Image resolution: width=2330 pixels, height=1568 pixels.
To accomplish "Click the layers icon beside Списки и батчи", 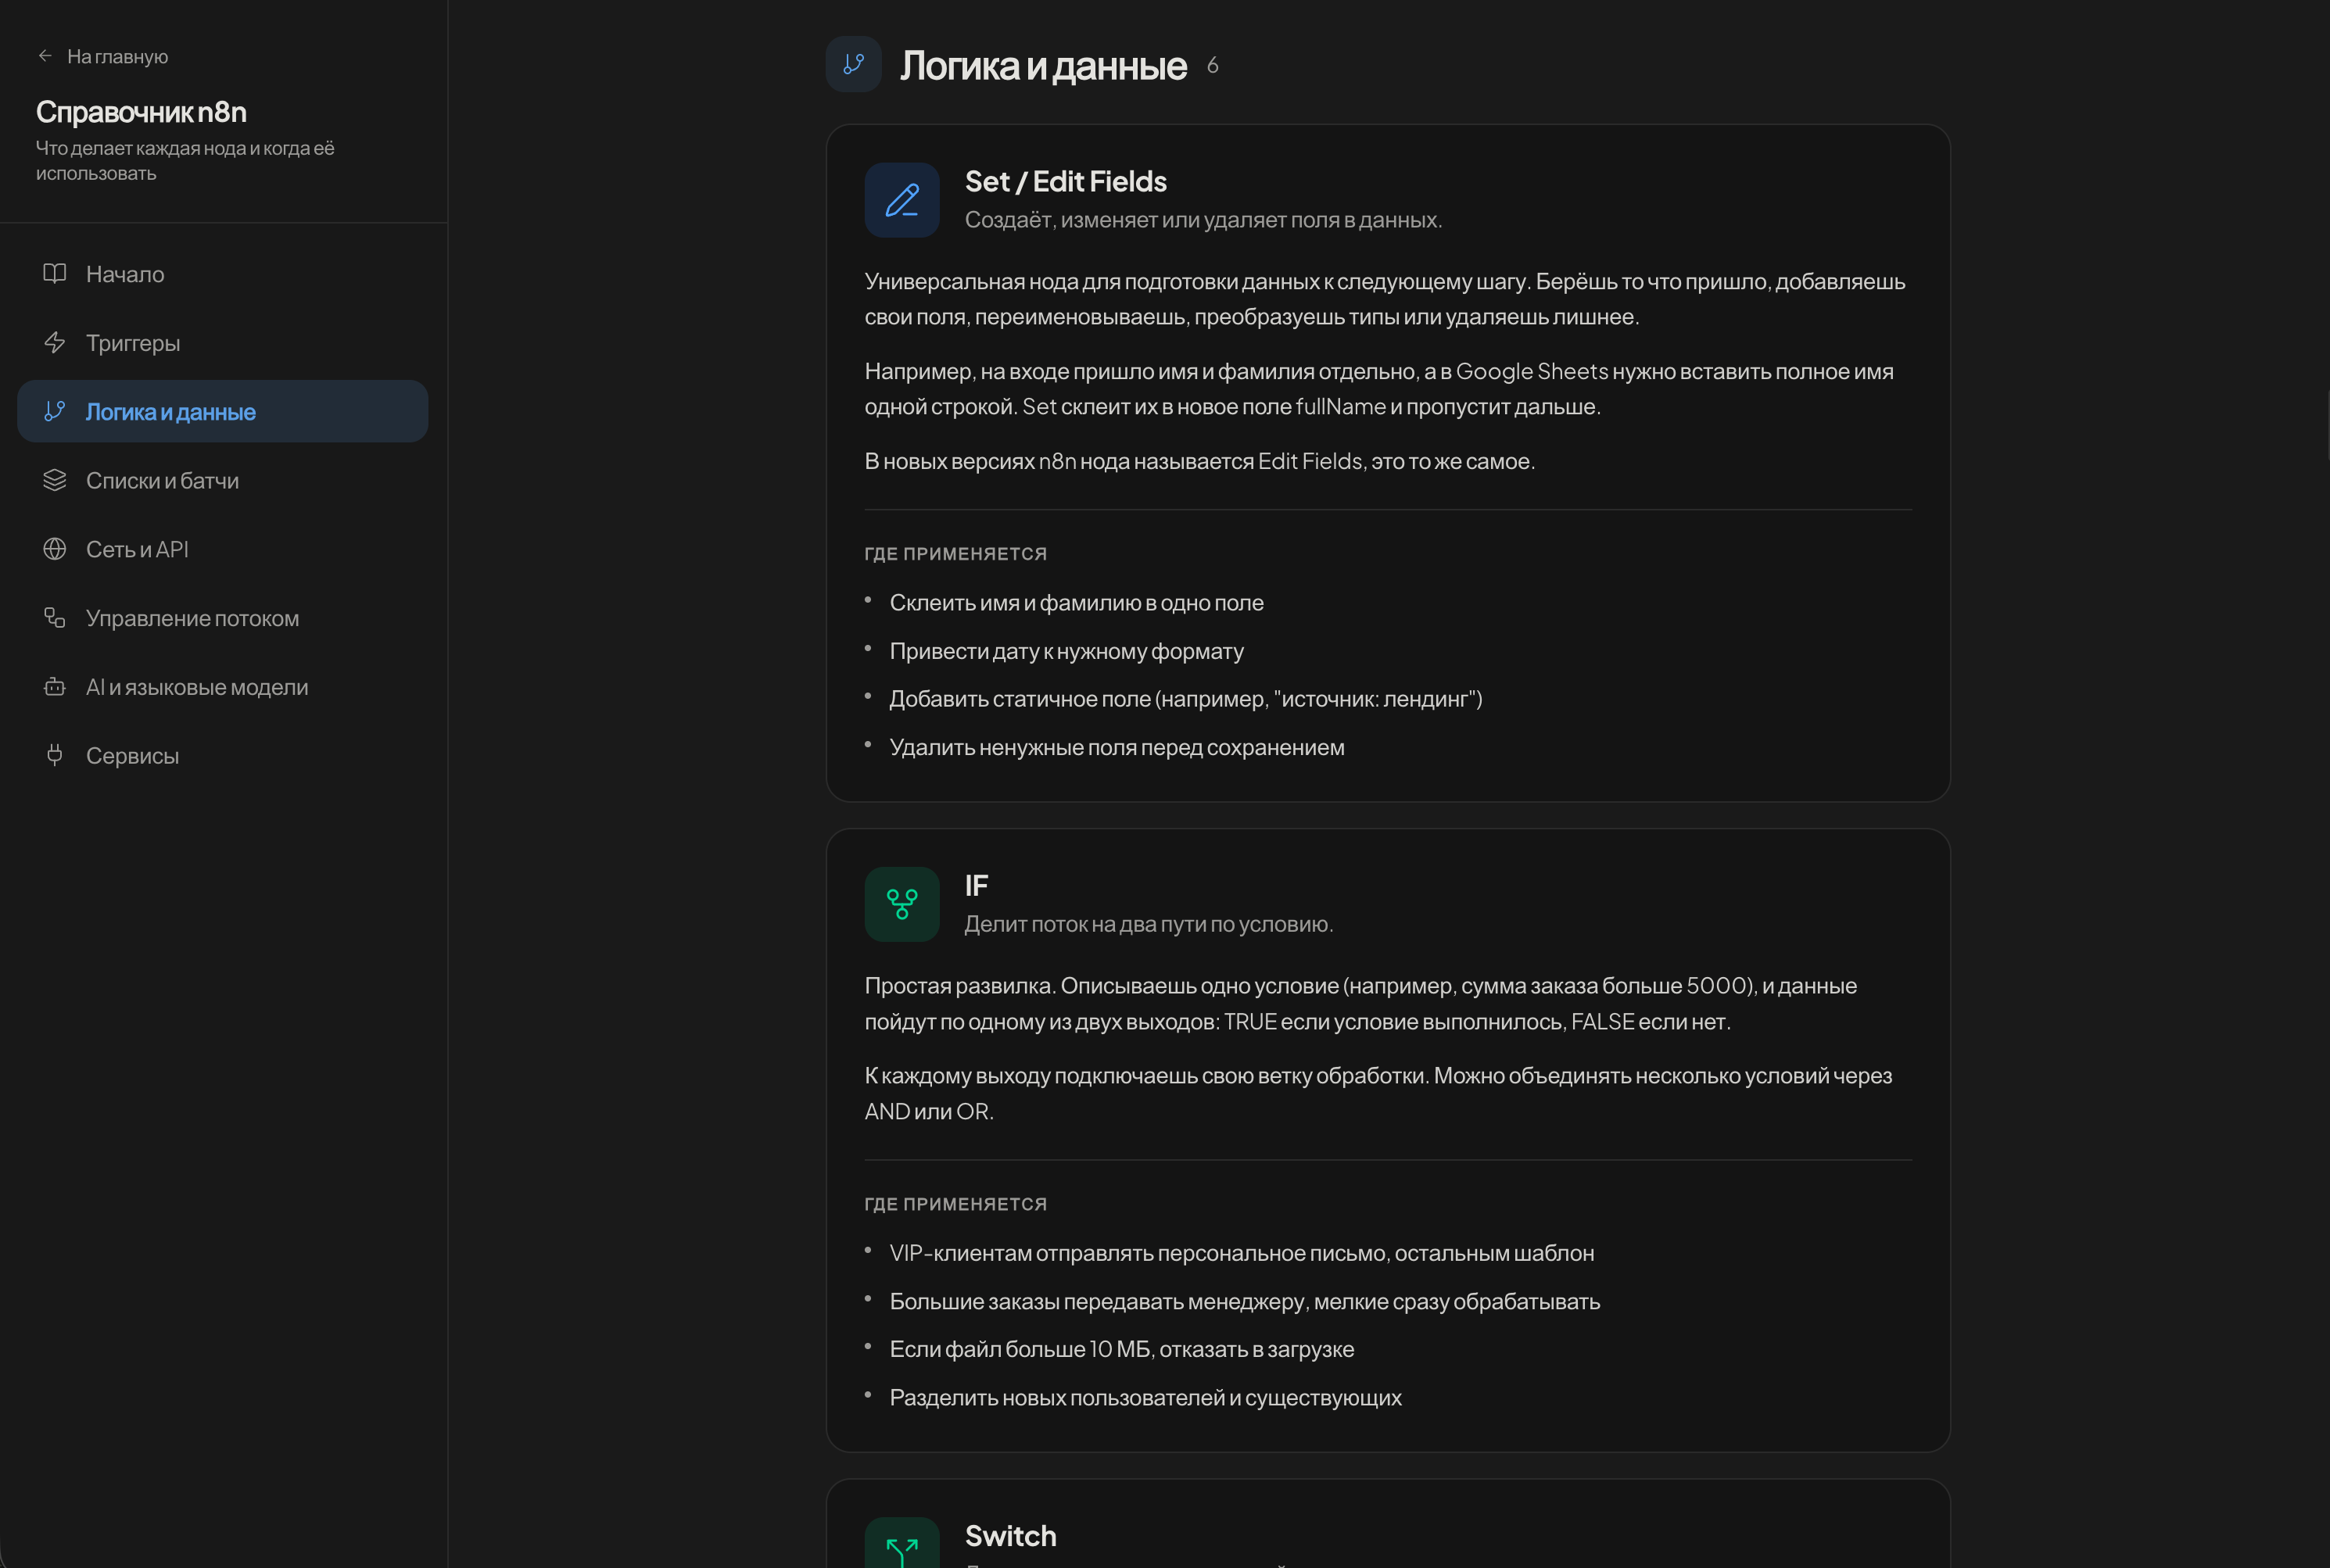I will (x=55, y=480).
